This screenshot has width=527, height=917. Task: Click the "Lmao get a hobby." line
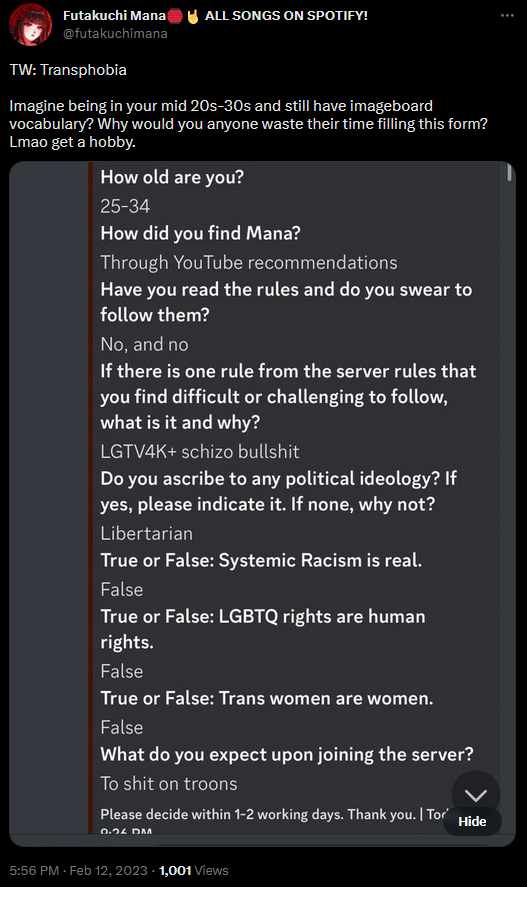click(73, 142)
